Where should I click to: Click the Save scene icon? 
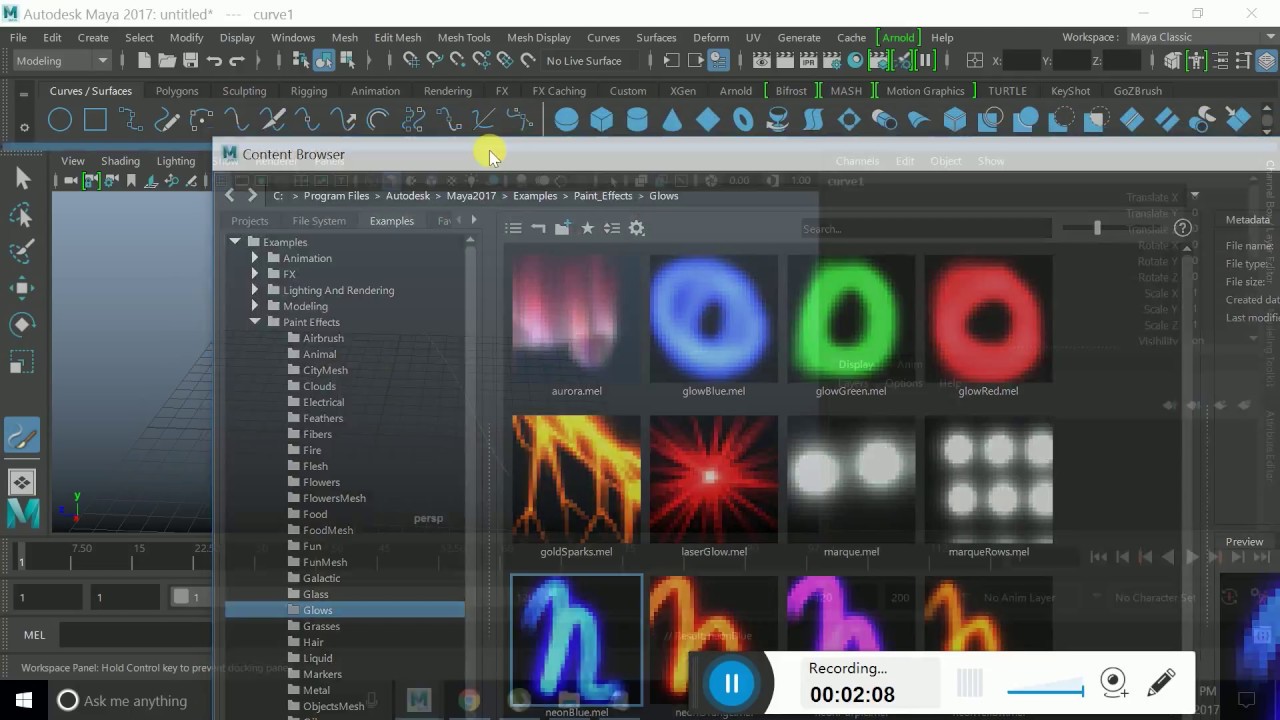[x=191, y=61]
